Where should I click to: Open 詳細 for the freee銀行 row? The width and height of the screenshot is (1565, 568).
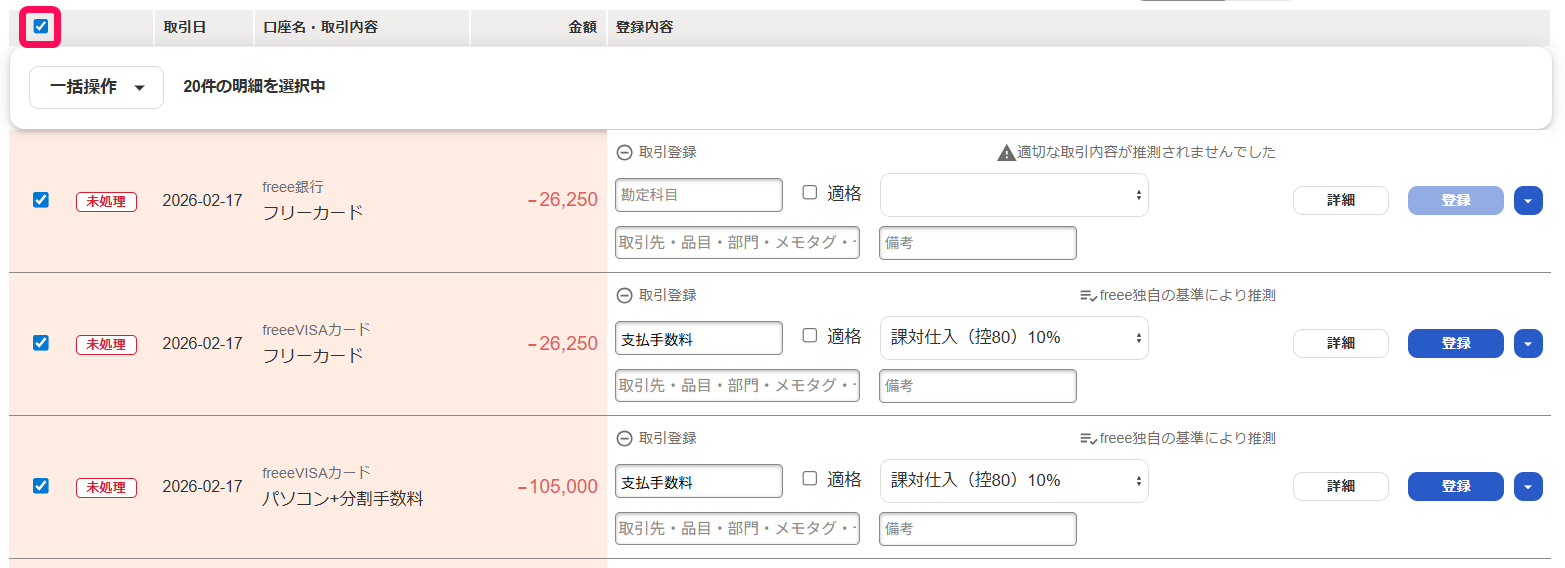coord(1341,200)
